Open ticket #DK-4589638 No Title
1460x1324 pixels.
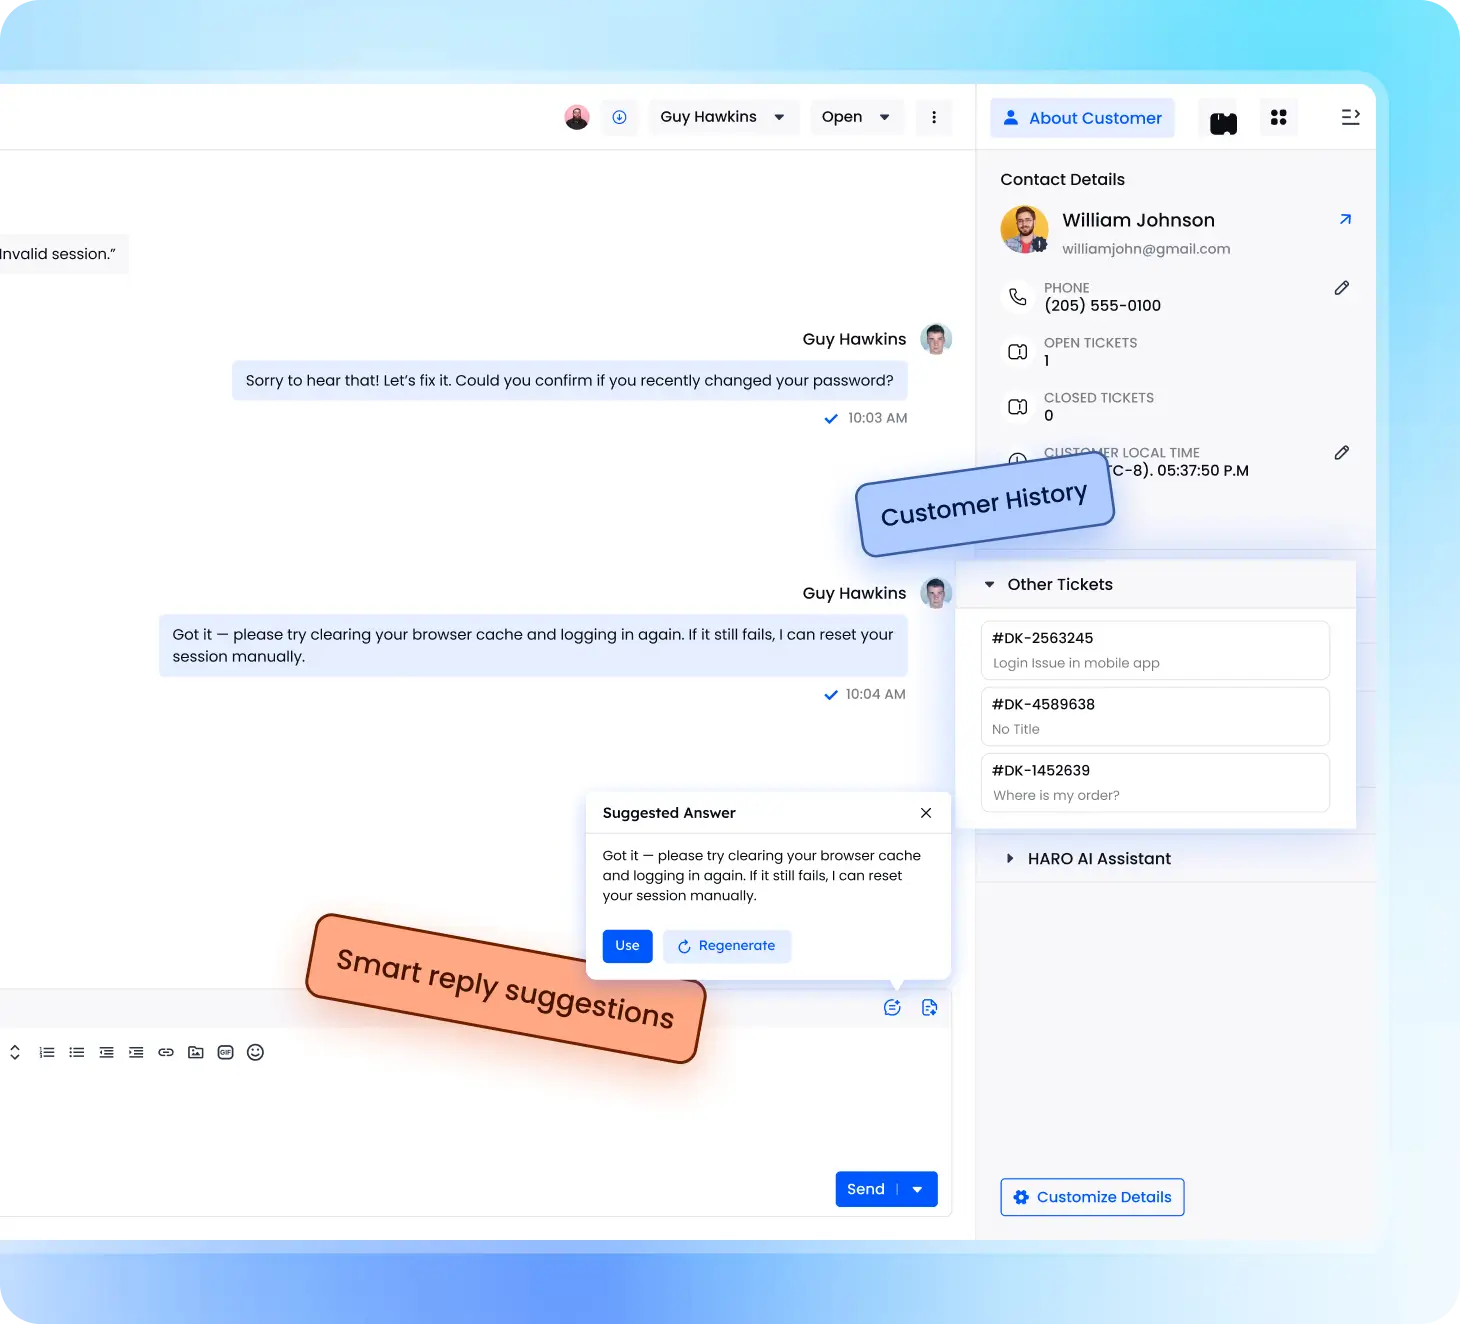pos(1155,716)
